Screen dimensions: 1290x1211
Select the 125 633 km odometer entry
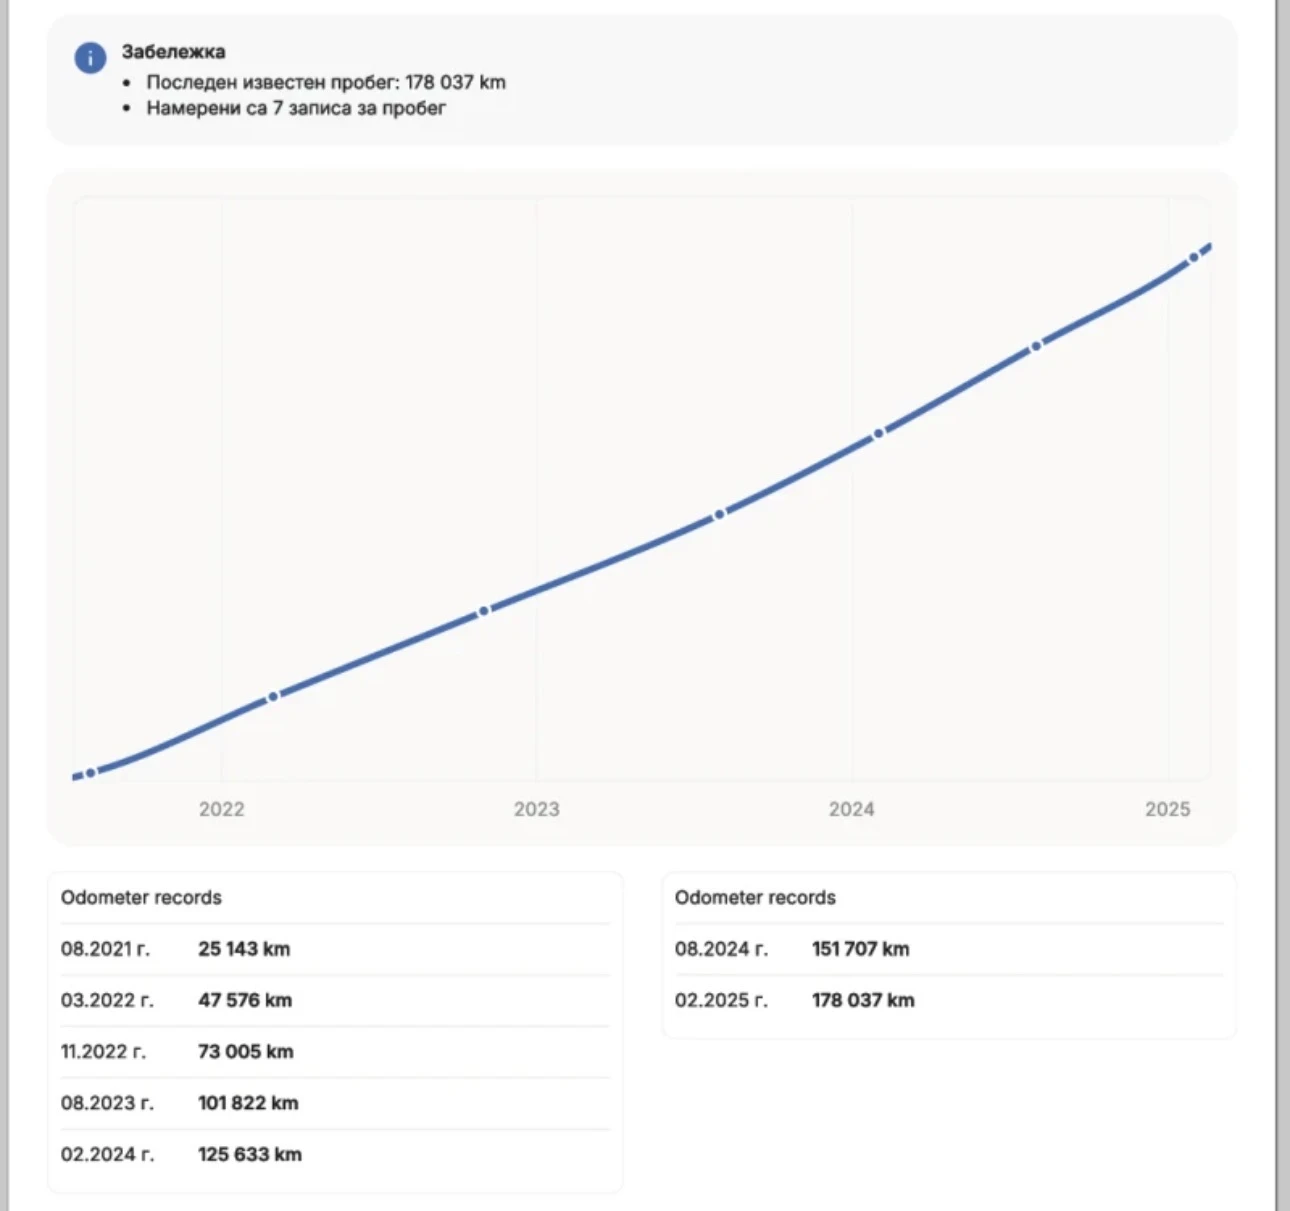point(250,1154)
